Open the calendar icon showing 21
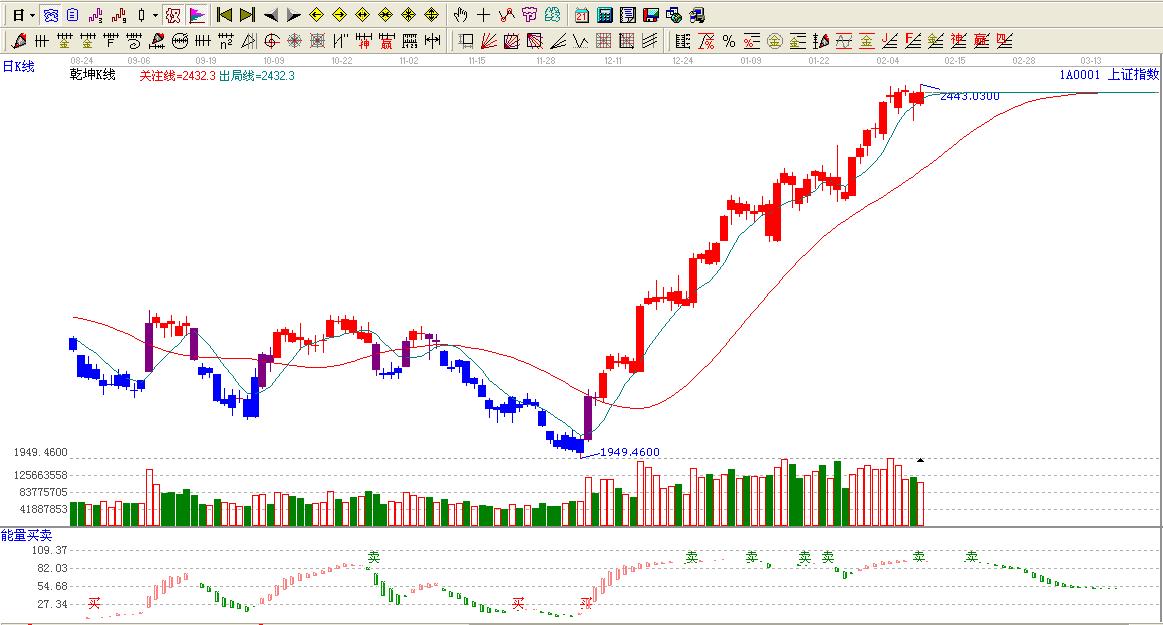 (582, 15)
